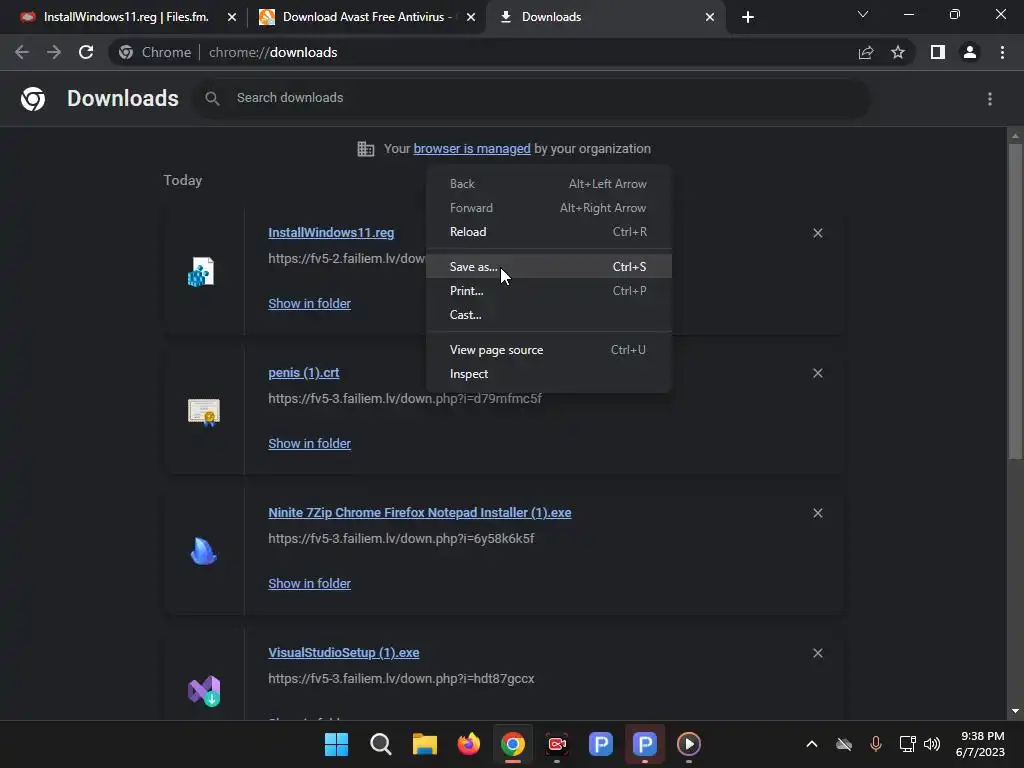Remove VisualStudioSetup (1).exe from the list
This screenshot has height=768, width=1024.
coord(818,653)
